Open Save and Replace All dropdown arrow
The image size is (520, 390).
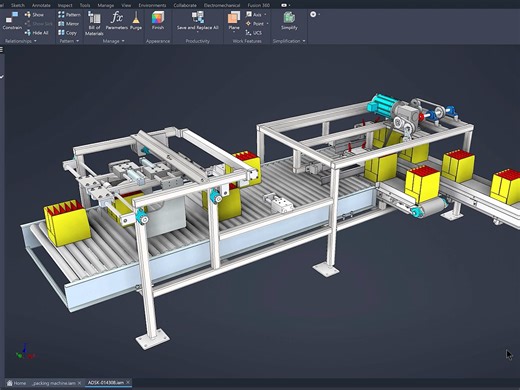[x=198, y=32]
